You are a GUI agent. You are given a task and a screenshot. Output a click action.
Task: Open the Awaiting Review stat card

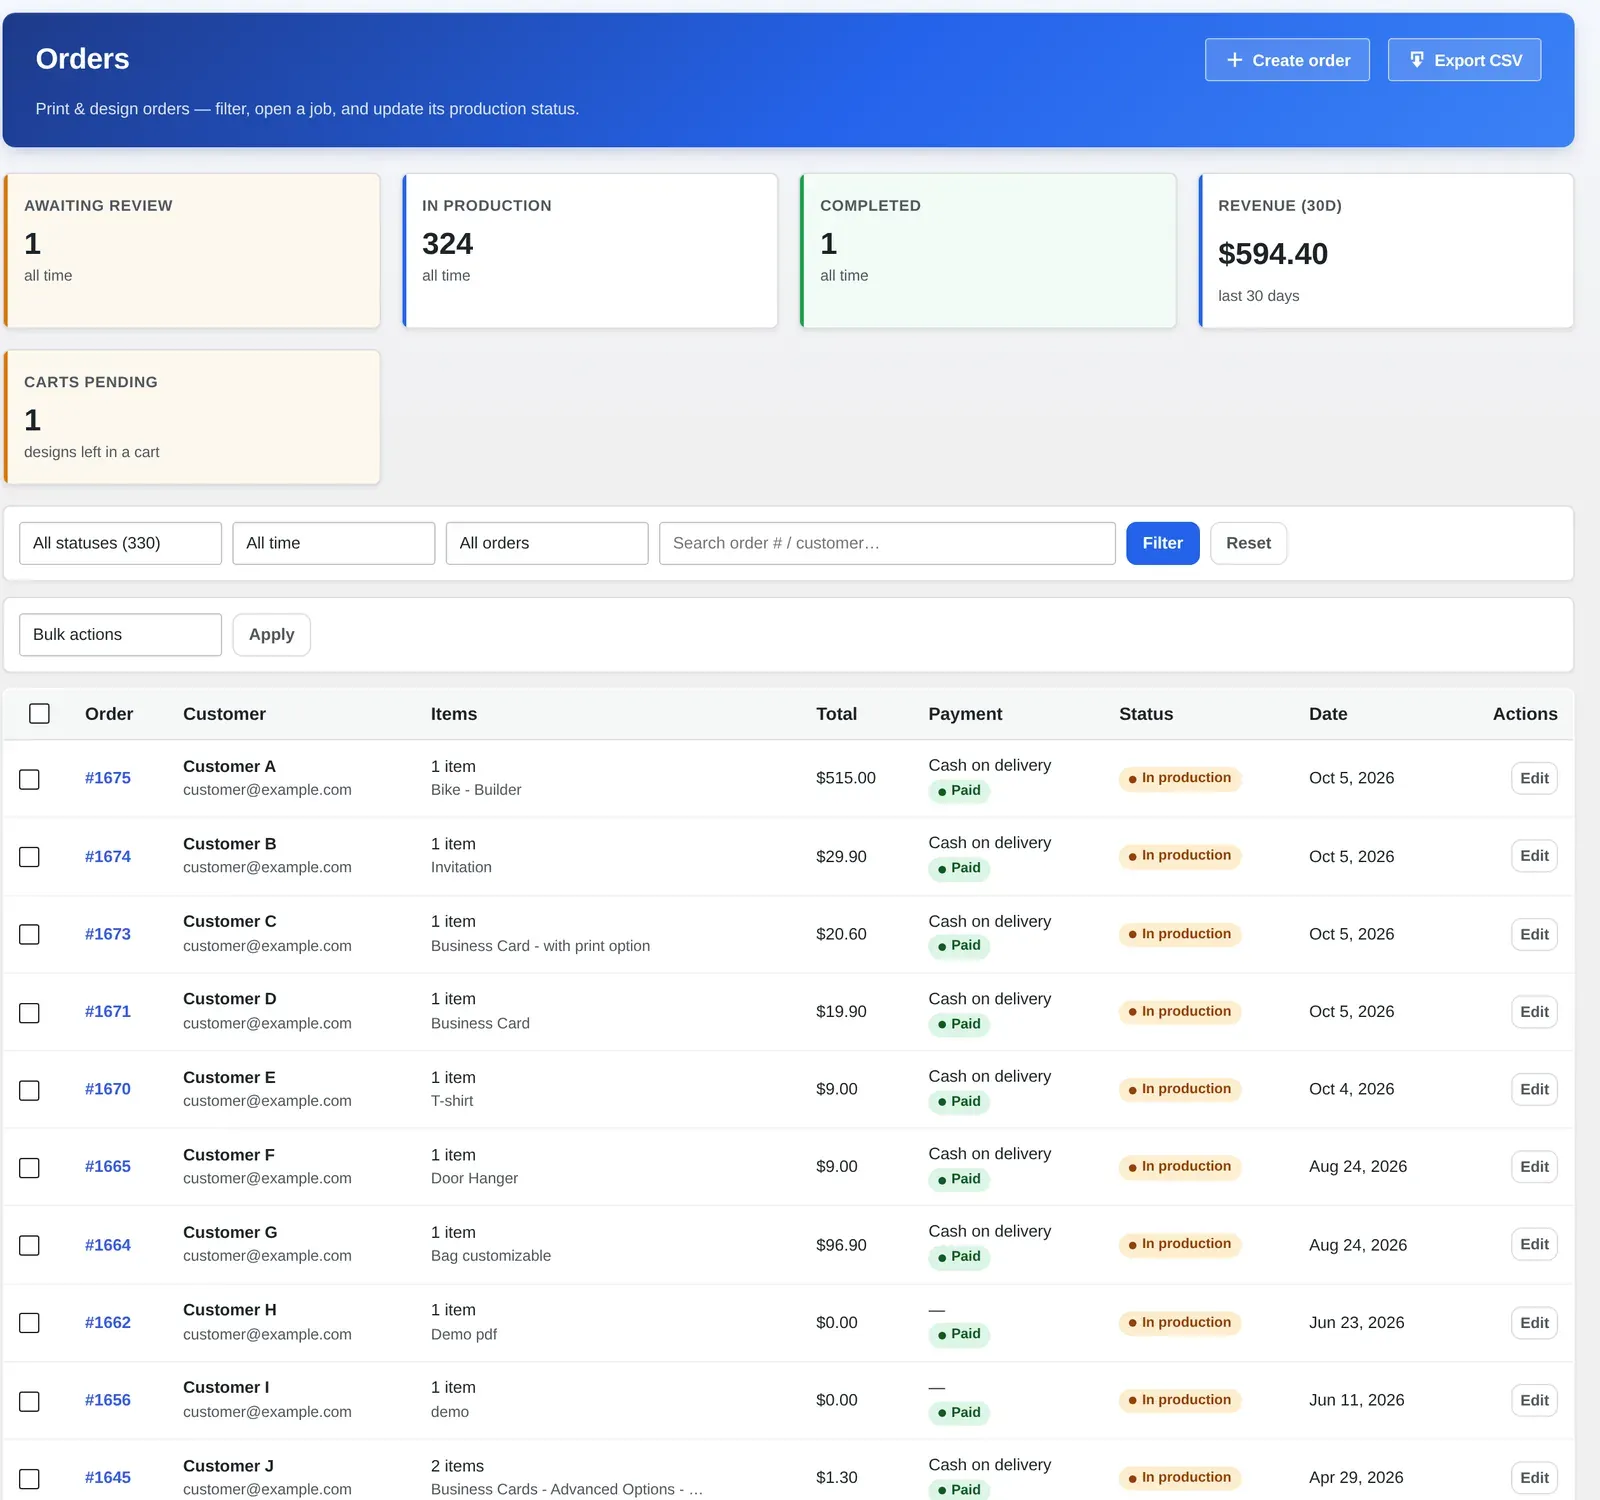pos(192,251)
